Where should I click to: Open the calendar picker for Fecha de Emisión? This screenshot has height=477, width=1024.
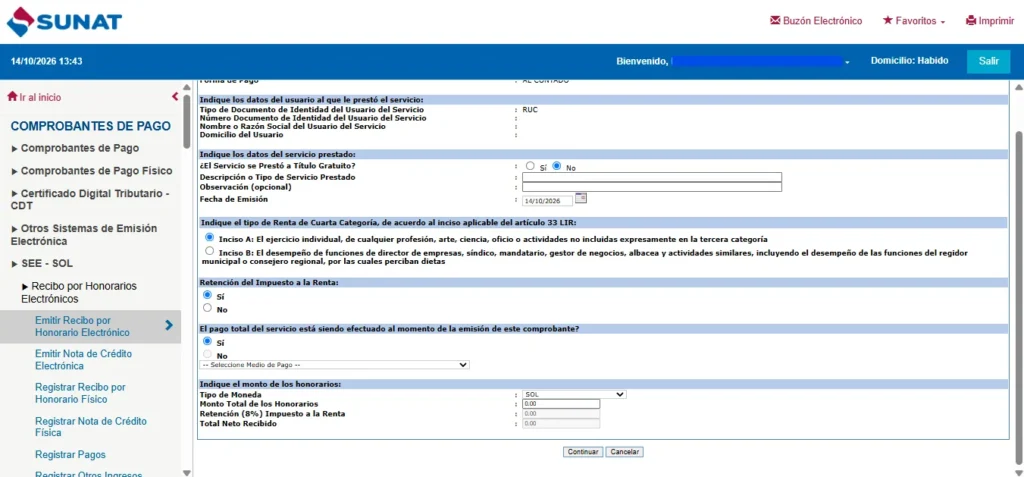[581, 198]
